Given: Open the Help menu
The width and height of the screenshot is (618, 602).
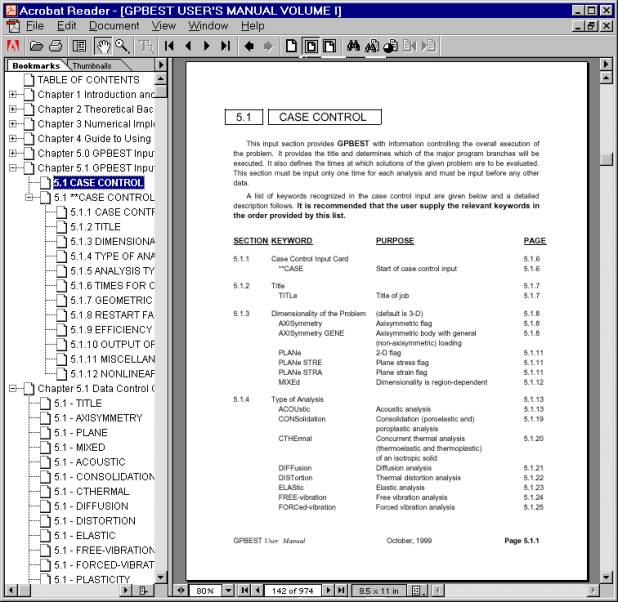Looking at the screenshot, I should [253, 26].
